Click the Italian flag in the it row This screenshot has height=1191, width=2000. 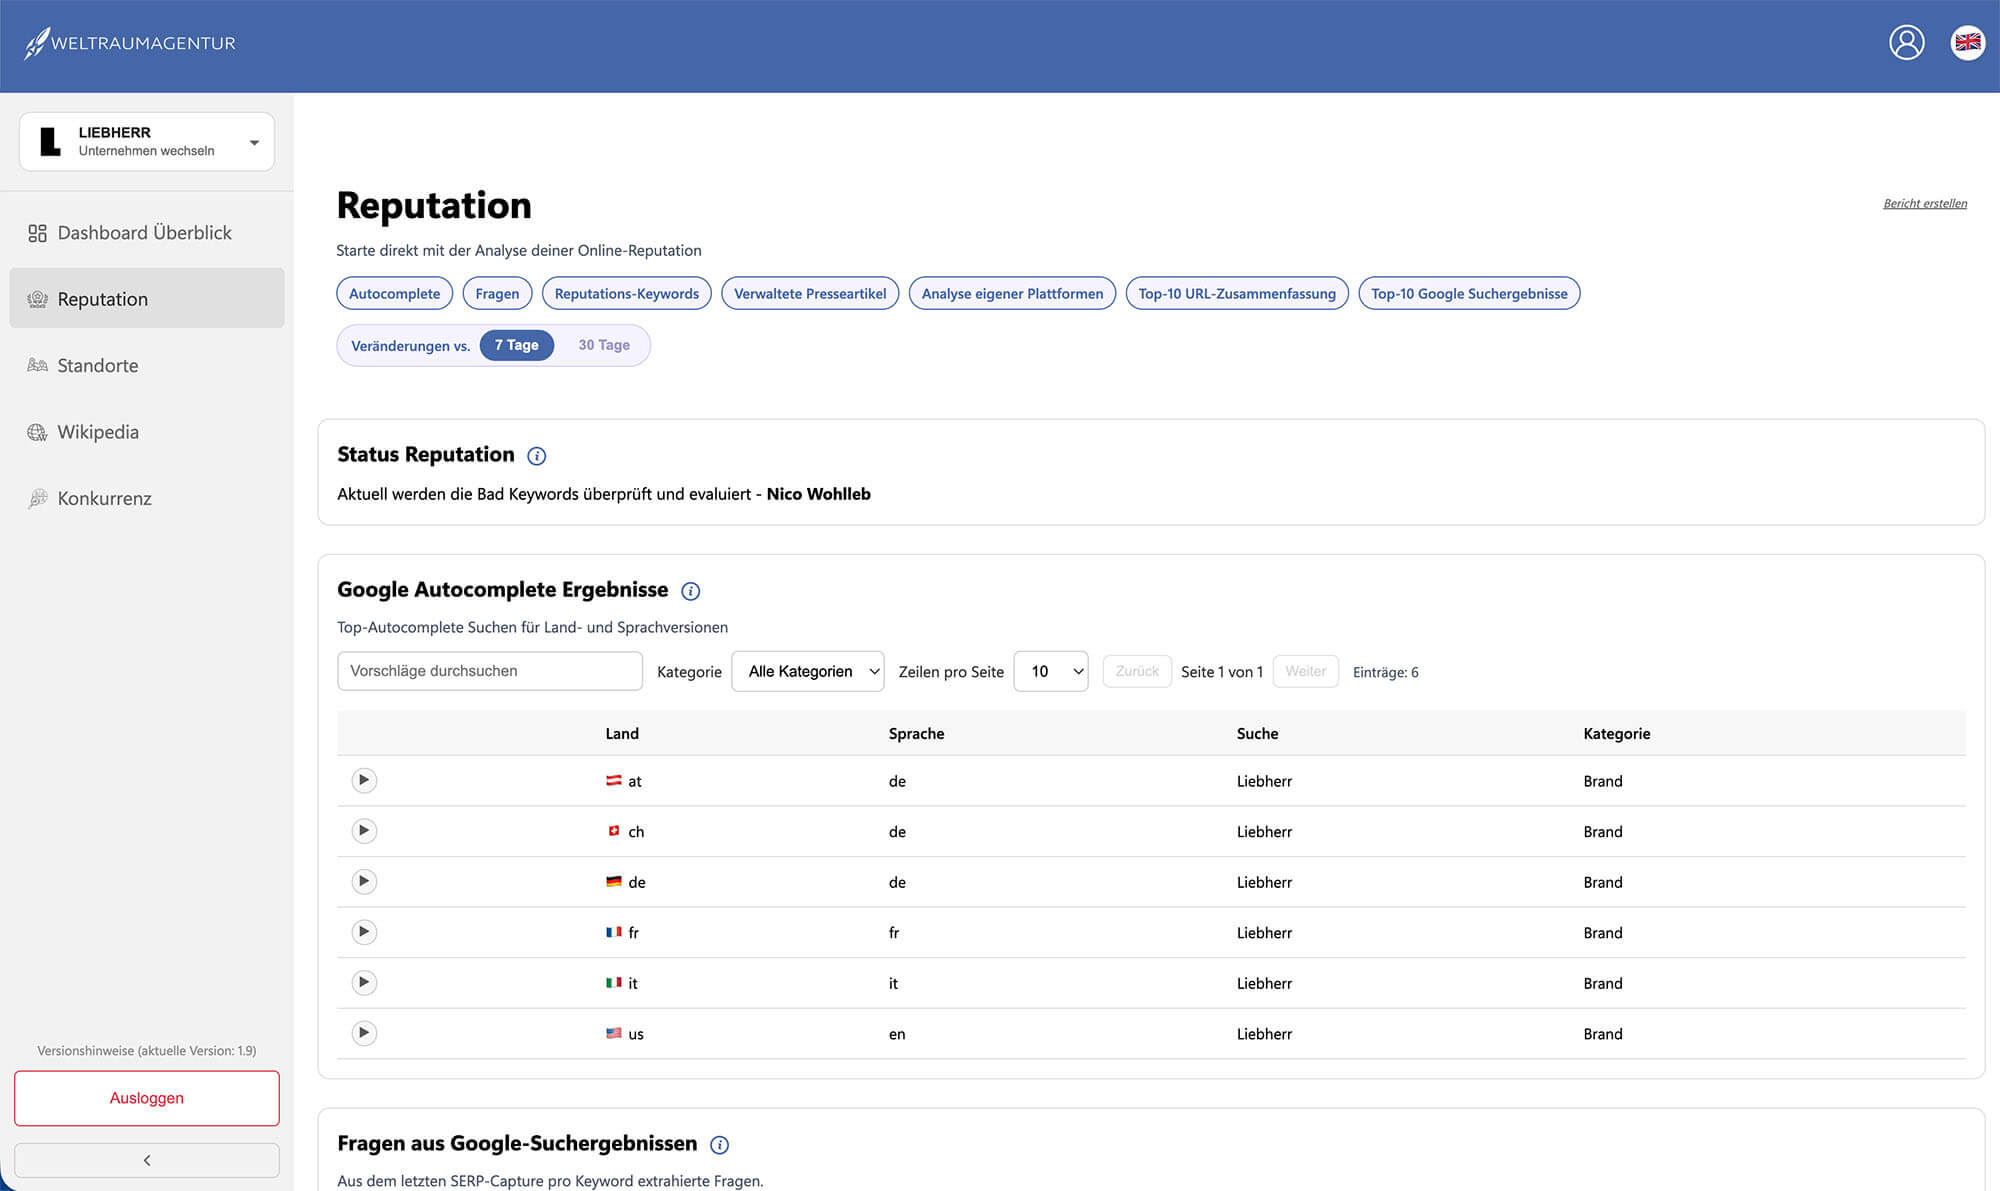[x=614, y=983]
